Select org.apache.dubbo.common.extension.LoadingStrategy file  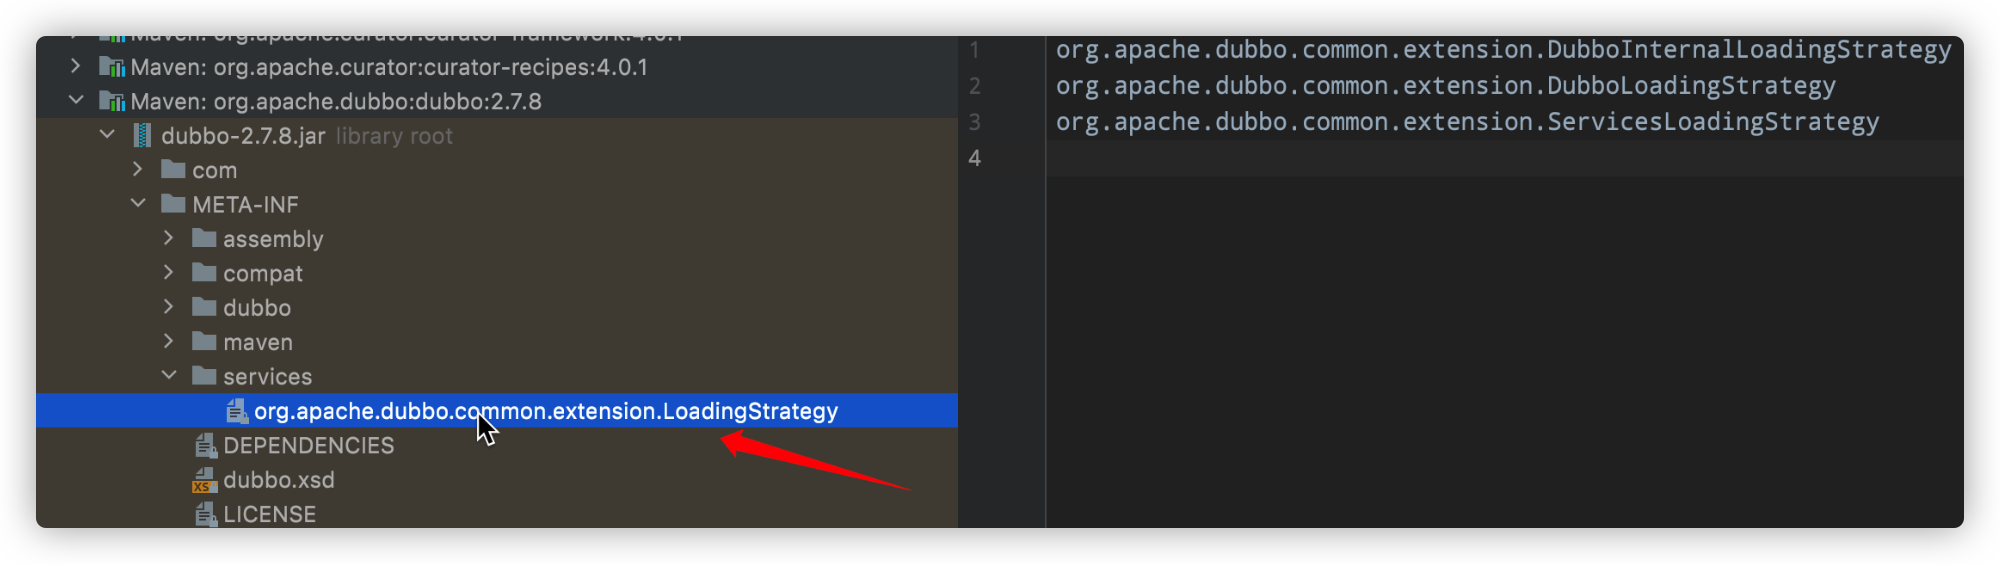pyautogui.click(x=545, y=411)
